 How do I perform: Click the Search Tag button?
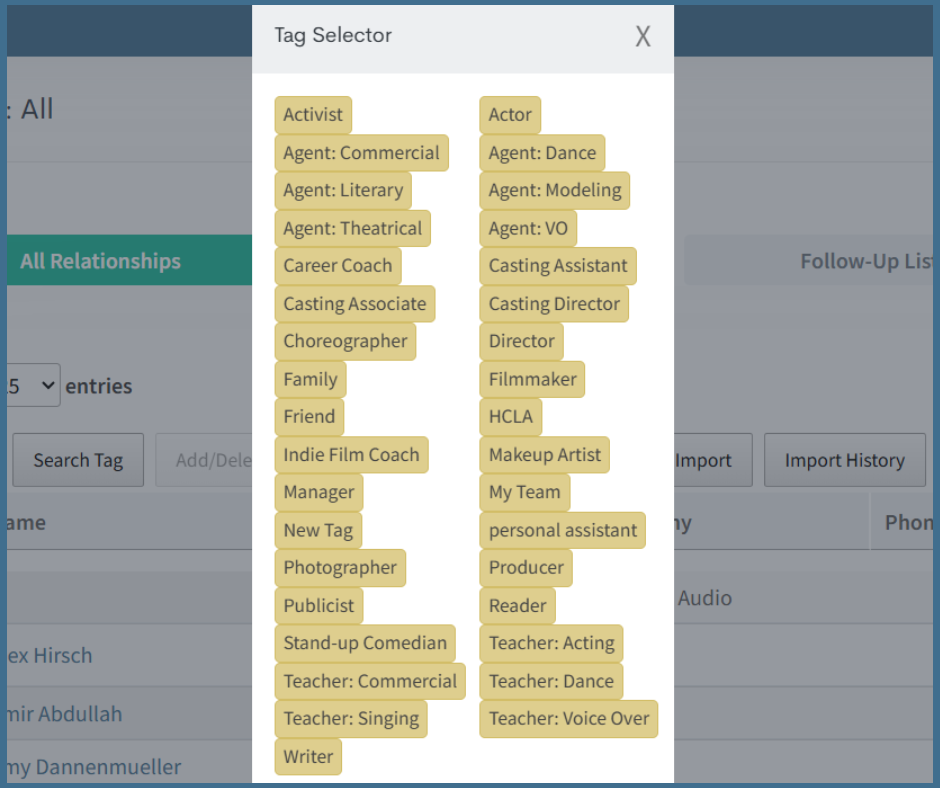point(78,461)
